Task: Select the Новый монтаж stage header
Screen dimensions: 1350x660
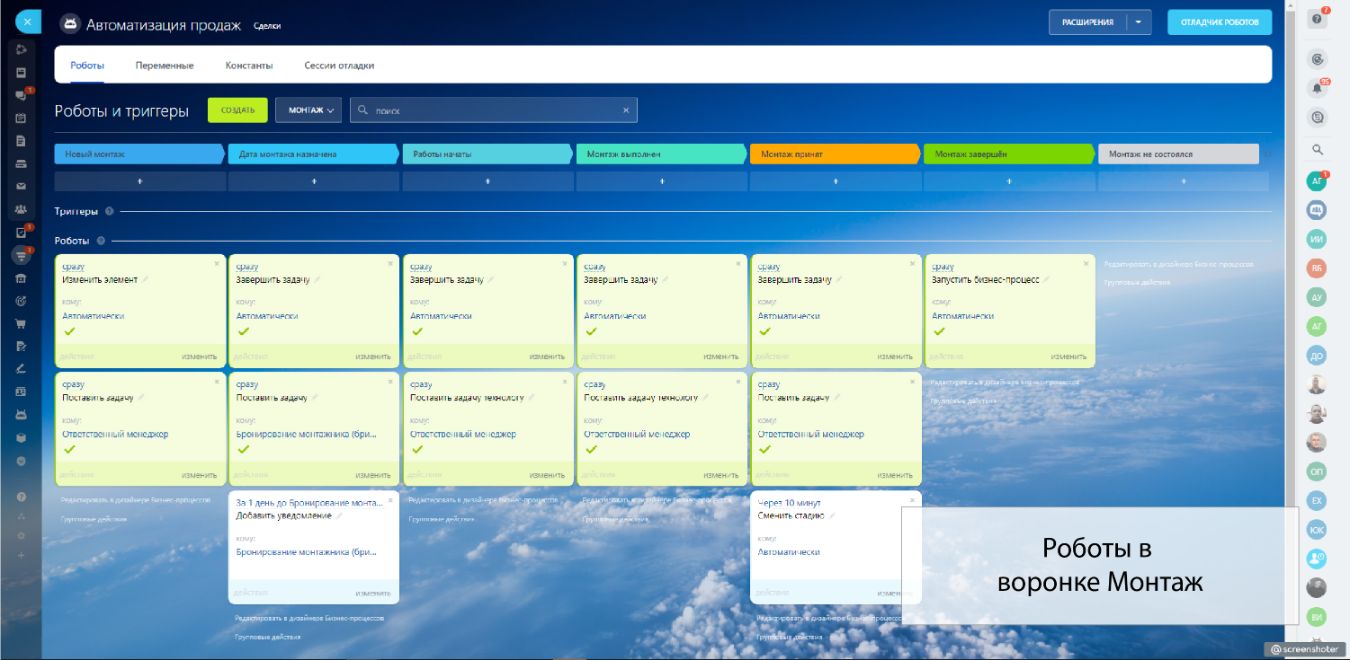Action: click(x=140, y=154)
